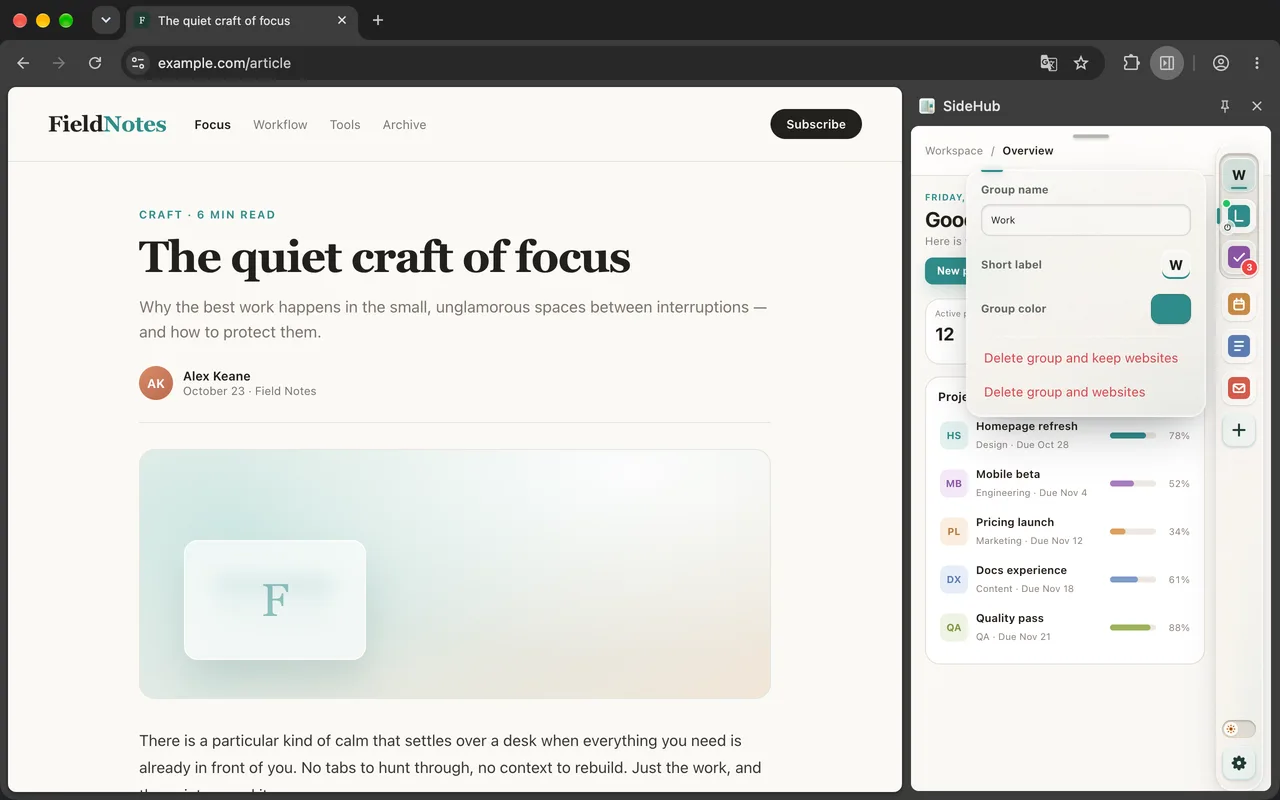Open the browser profile icon
The image size is (1280, 800).
1221,63
